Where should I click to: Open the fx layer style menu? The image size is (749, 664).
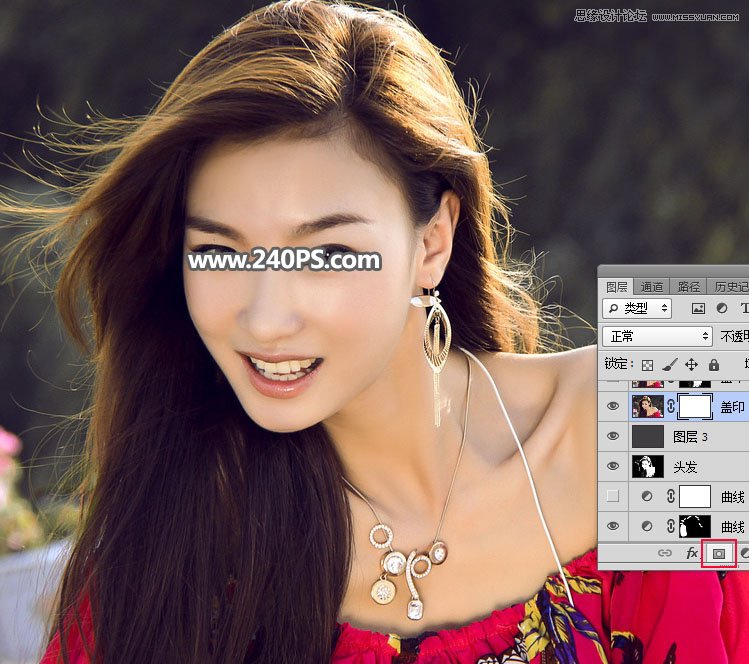click(x=691, y=553)
